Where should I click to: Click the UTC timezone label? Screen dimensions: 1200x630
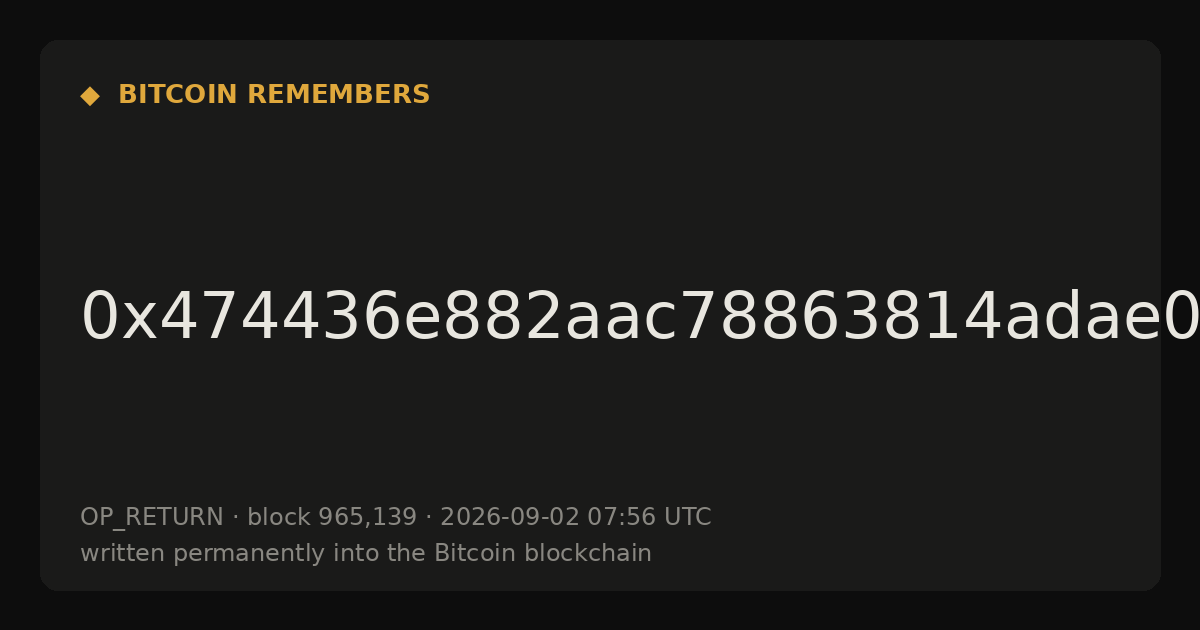point(687,518)
